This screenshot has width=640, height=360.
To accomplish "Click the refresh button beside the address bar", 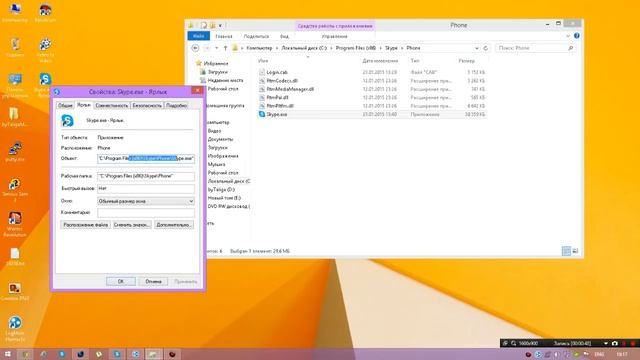I will coord(486,48).
